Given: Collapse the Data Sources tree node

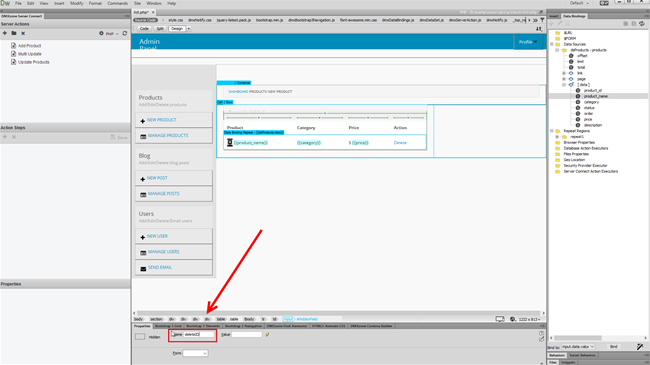Looking at the screenshot, I should 552,44.
